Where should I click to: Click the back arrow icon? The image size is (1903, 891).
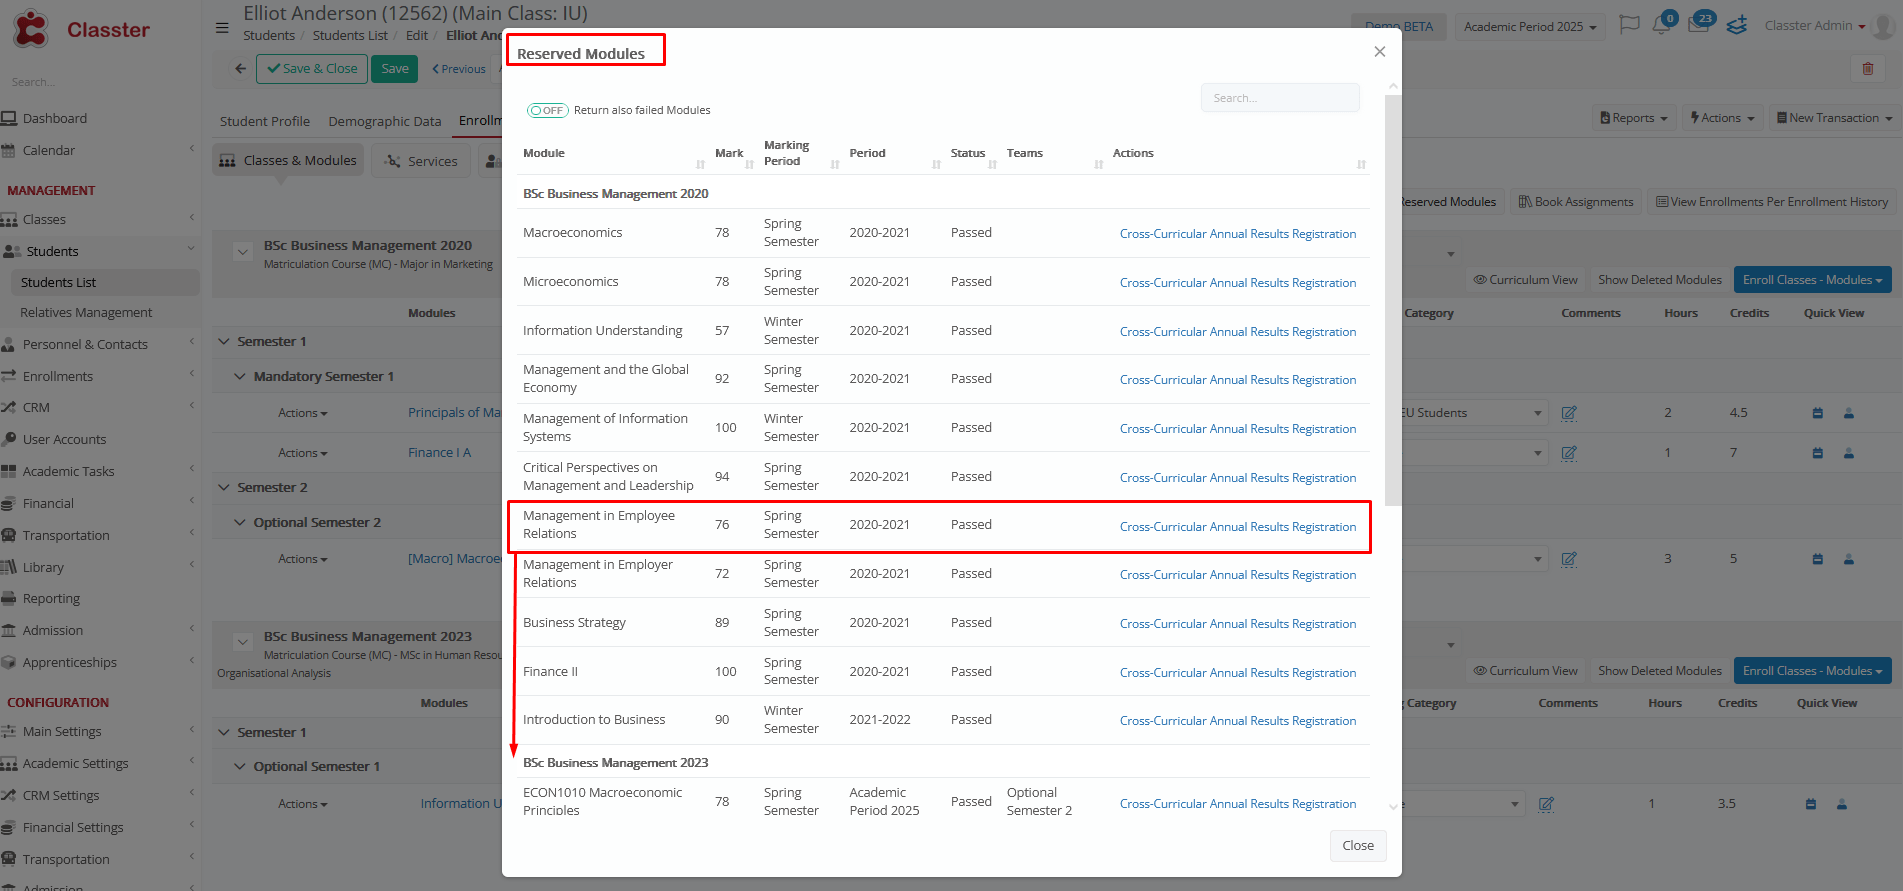coord(240,69)
